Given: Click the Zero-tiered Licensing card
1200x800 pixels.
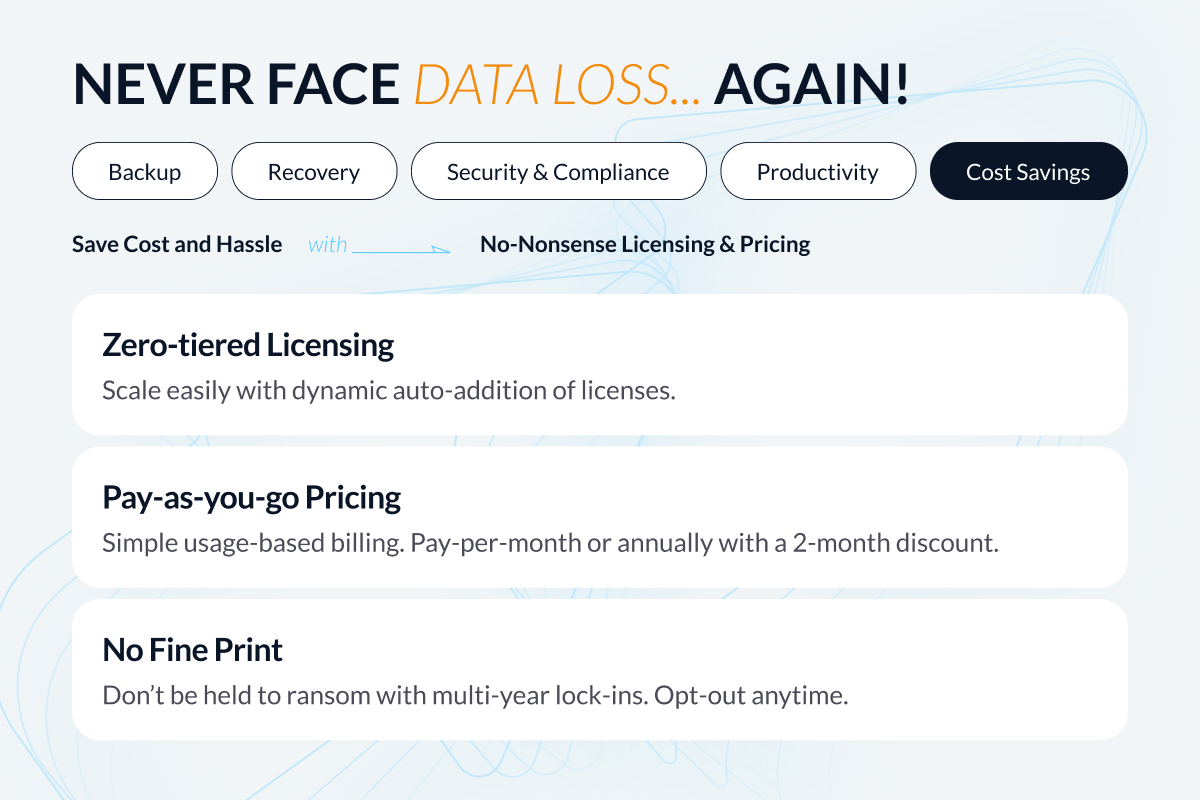Looking at the screenshot, I should tap(600, 364).
